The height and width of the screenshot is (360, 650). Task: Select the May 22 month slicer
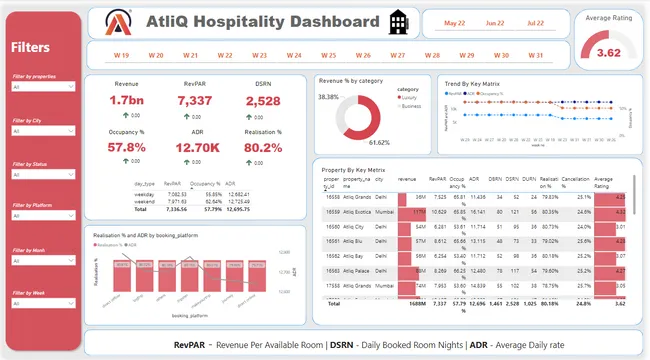pyautogui.click(x=454, y=23)
